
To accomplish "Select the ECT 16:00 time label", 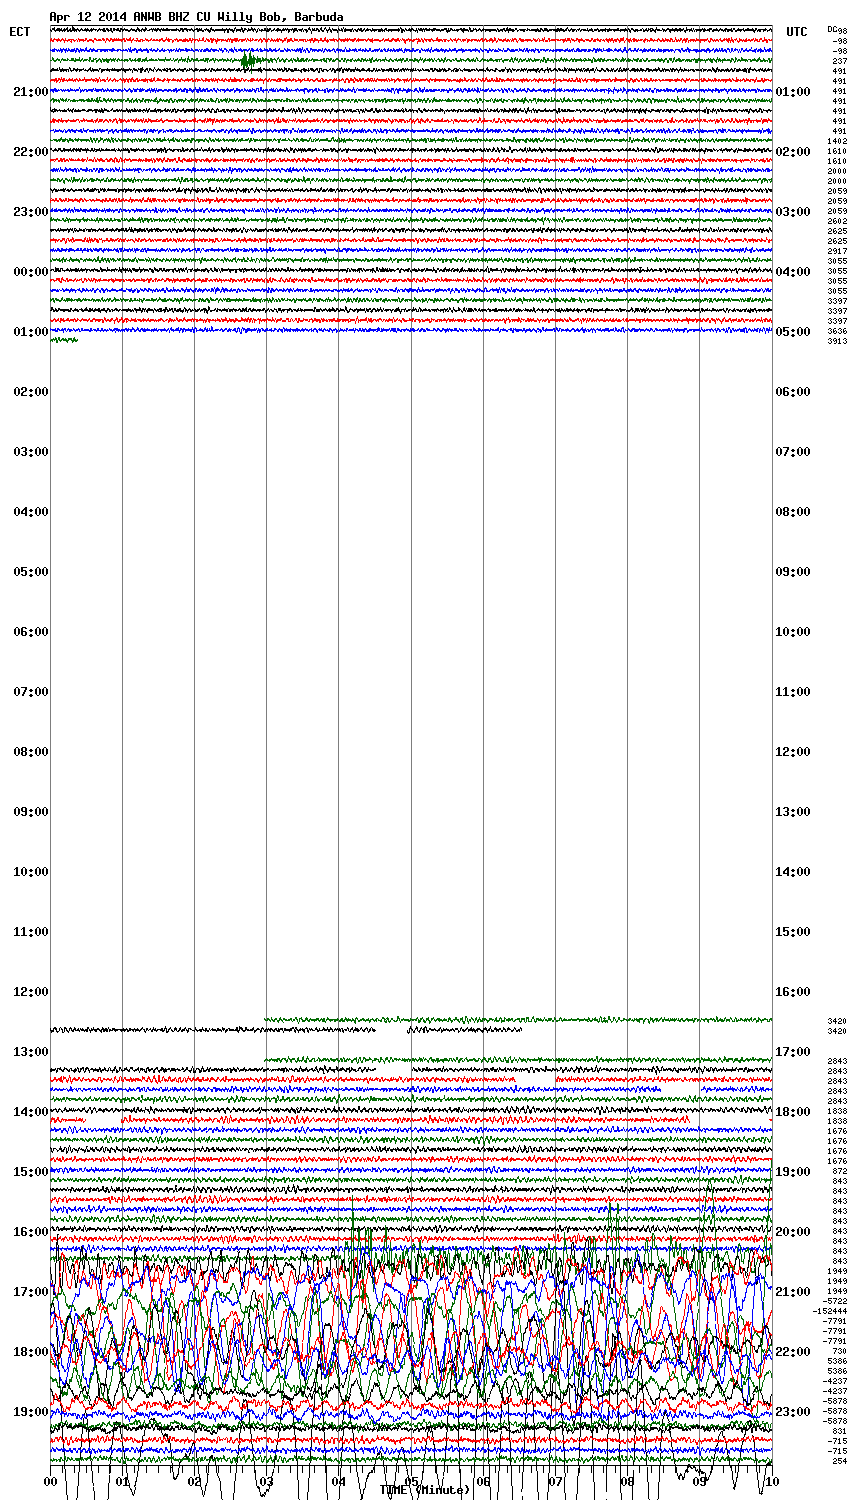I will click(31, 1232).
